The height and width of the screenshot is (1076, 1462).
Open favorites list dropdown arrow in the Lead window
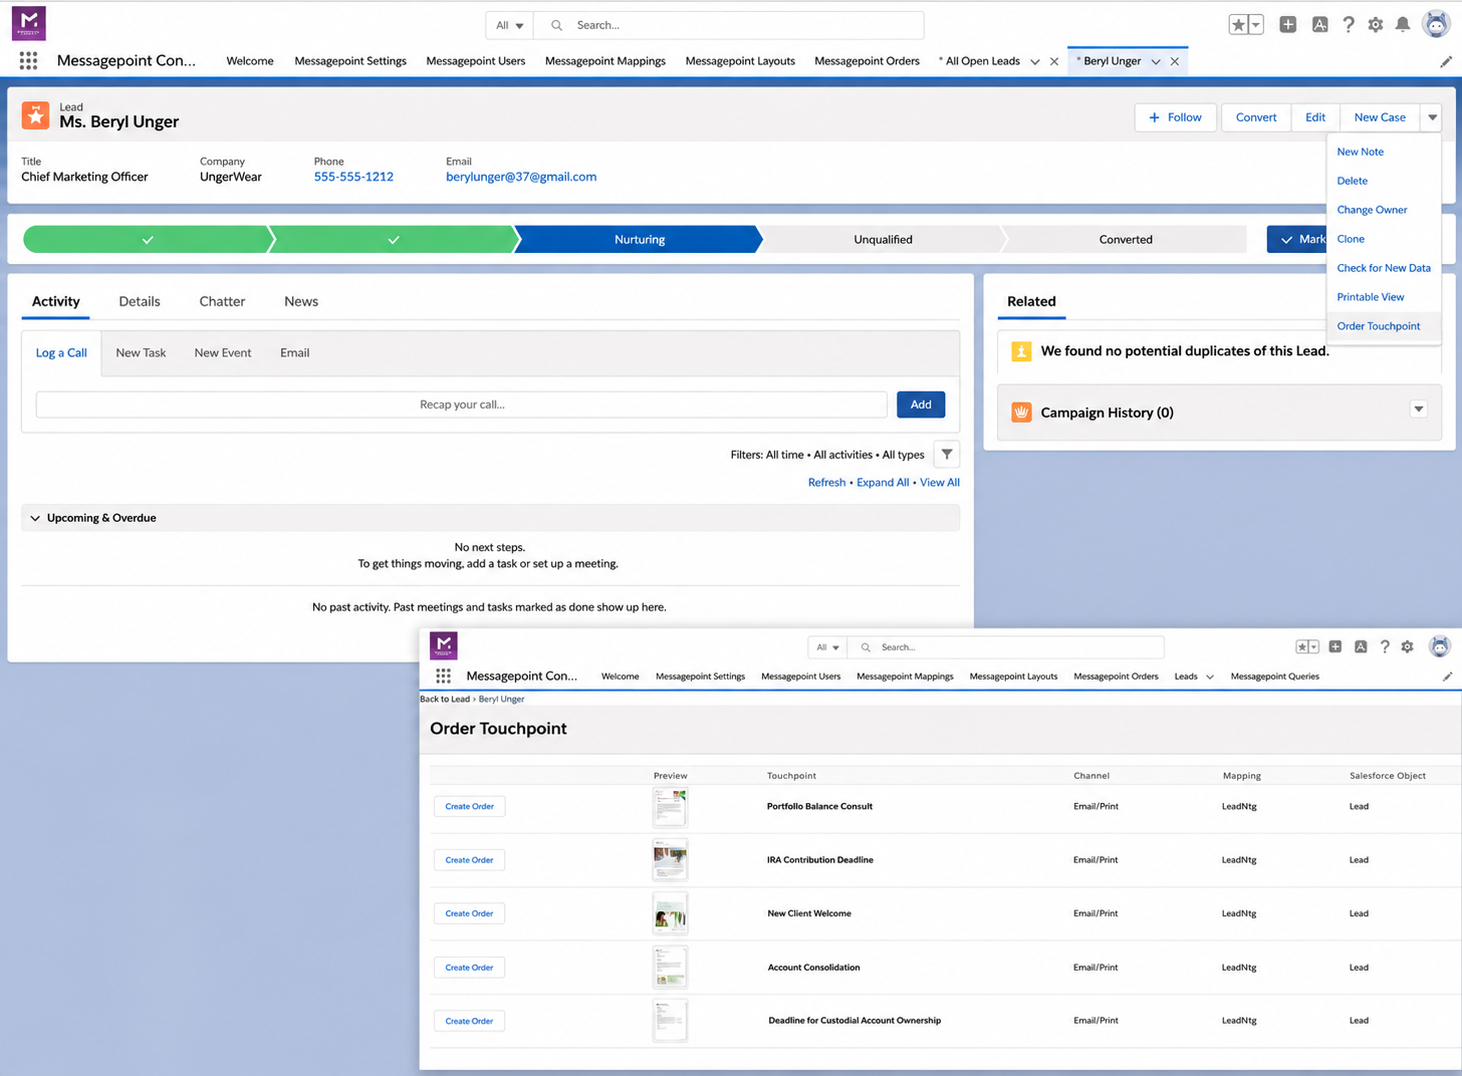(1256, 25)
